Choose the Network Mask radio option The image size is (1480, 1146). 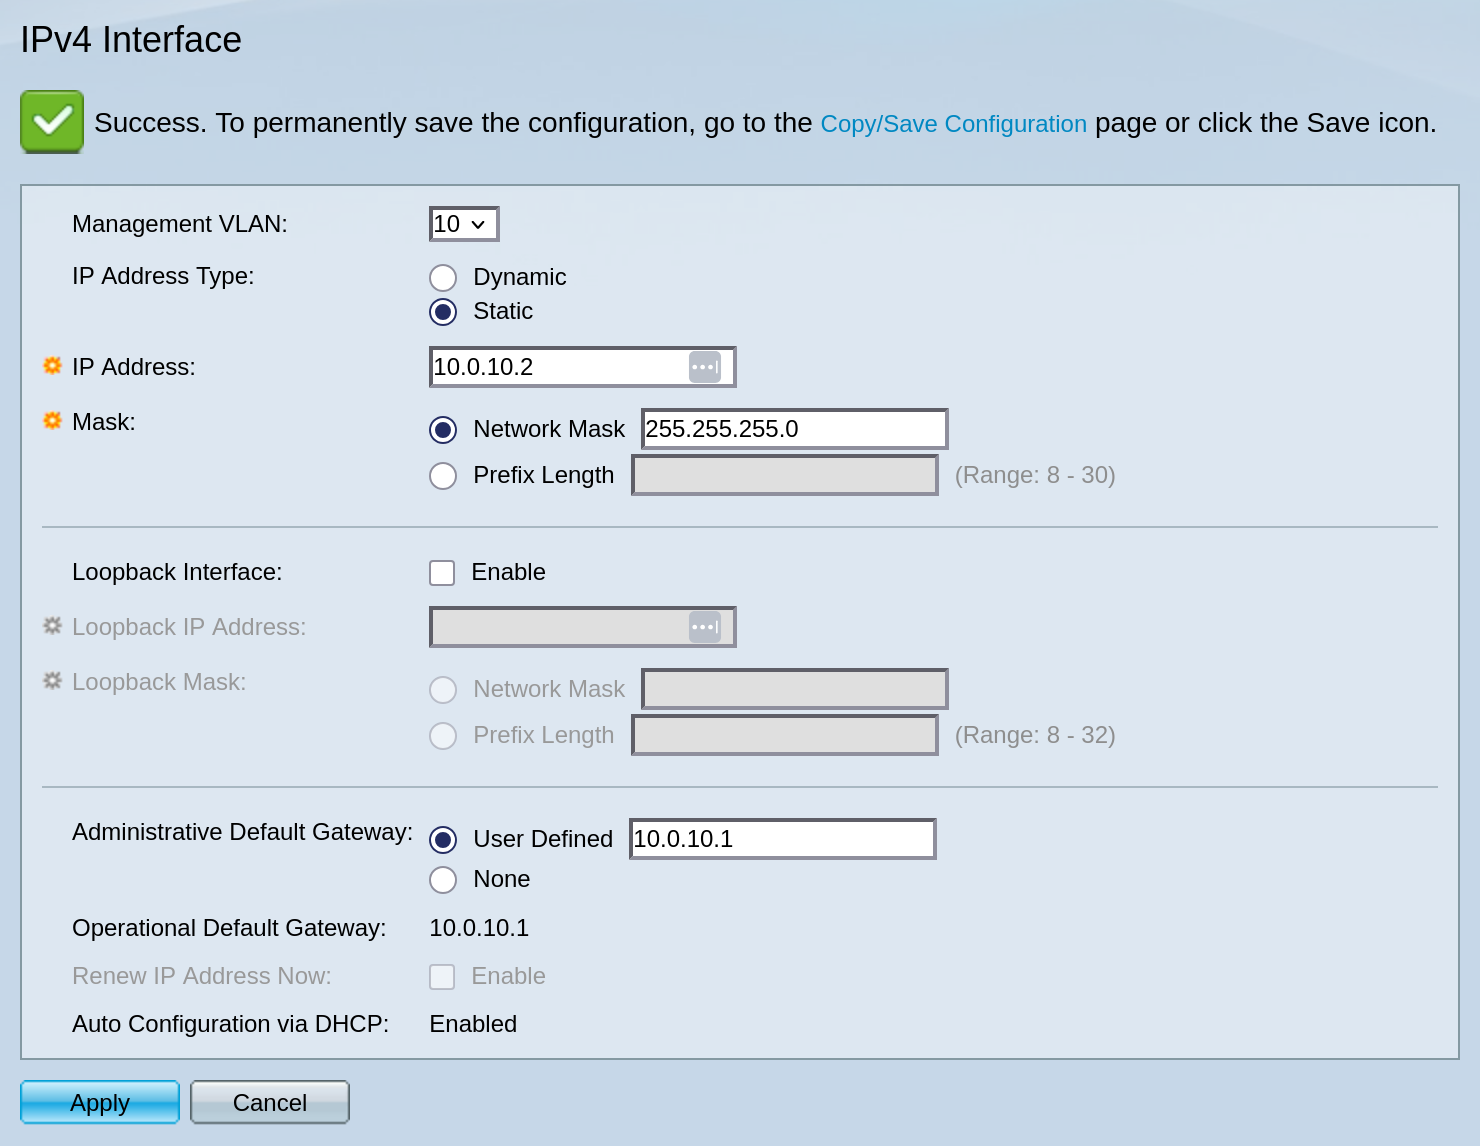click(x=443, y=430)
